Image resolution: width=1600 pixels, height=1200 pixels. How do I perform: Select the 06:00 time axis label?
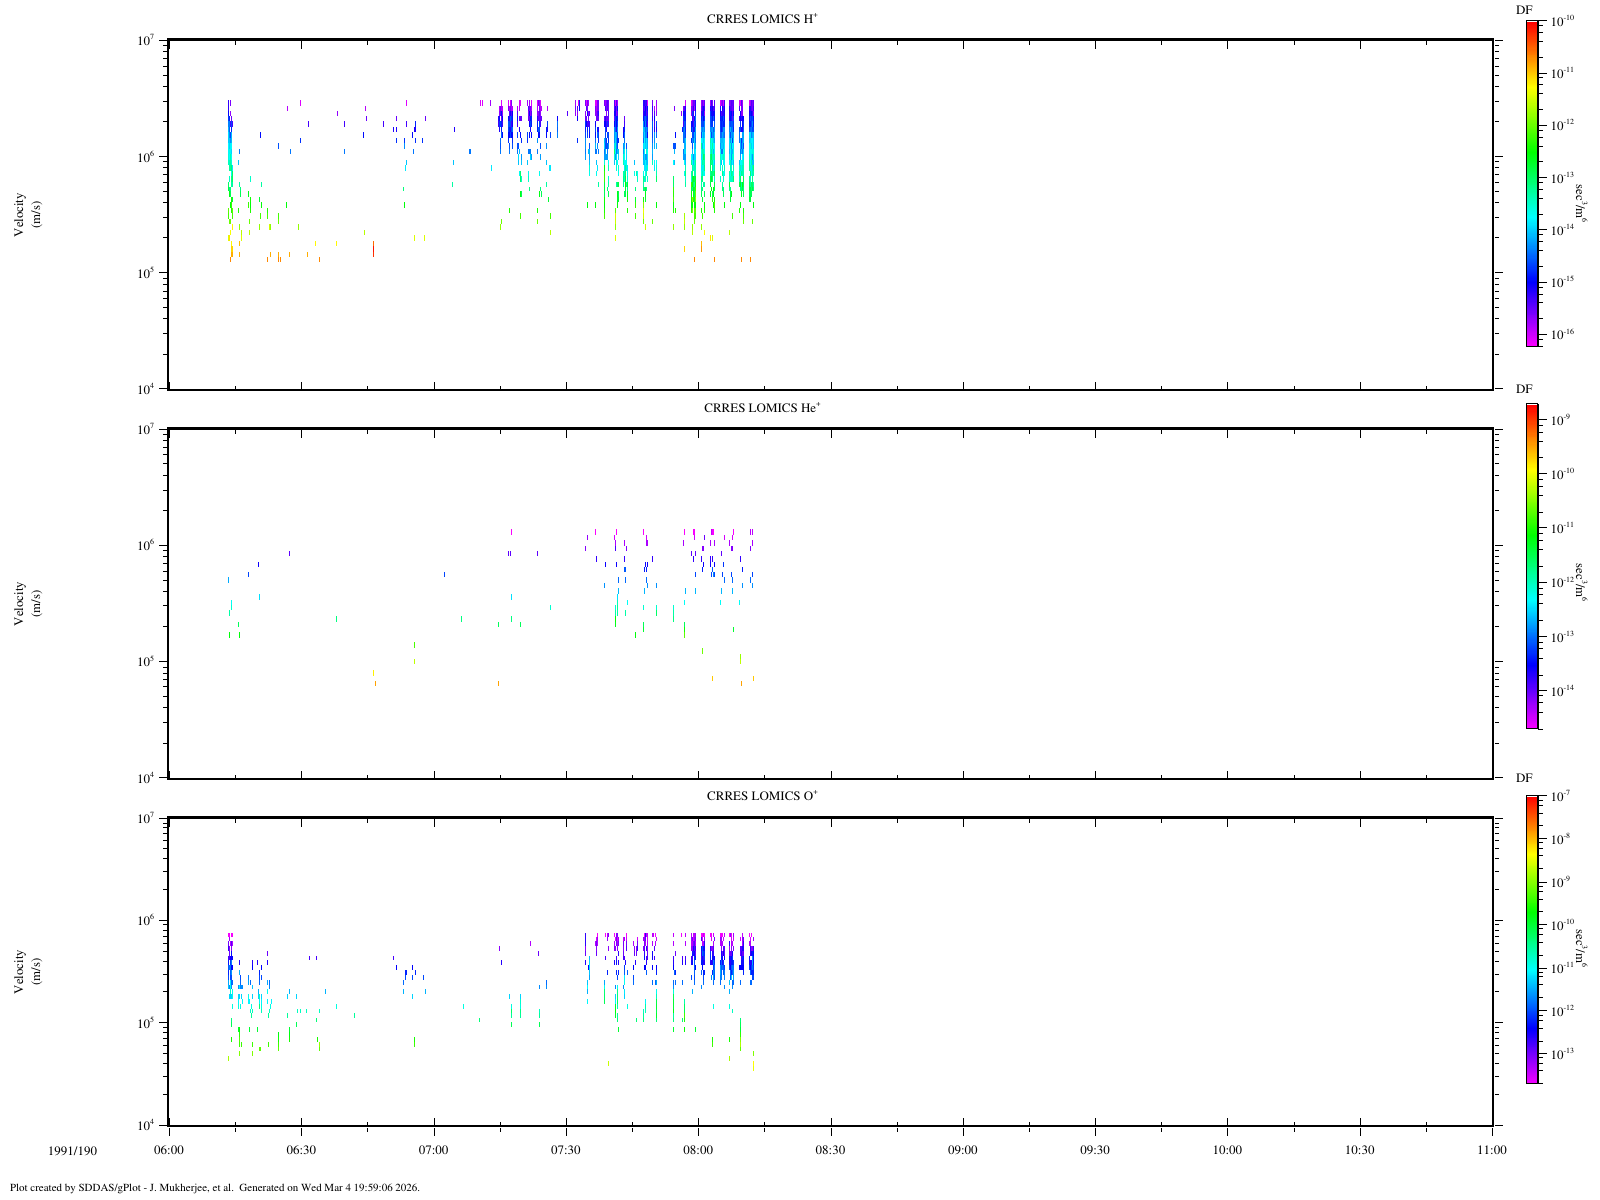tap(169, 1150)
